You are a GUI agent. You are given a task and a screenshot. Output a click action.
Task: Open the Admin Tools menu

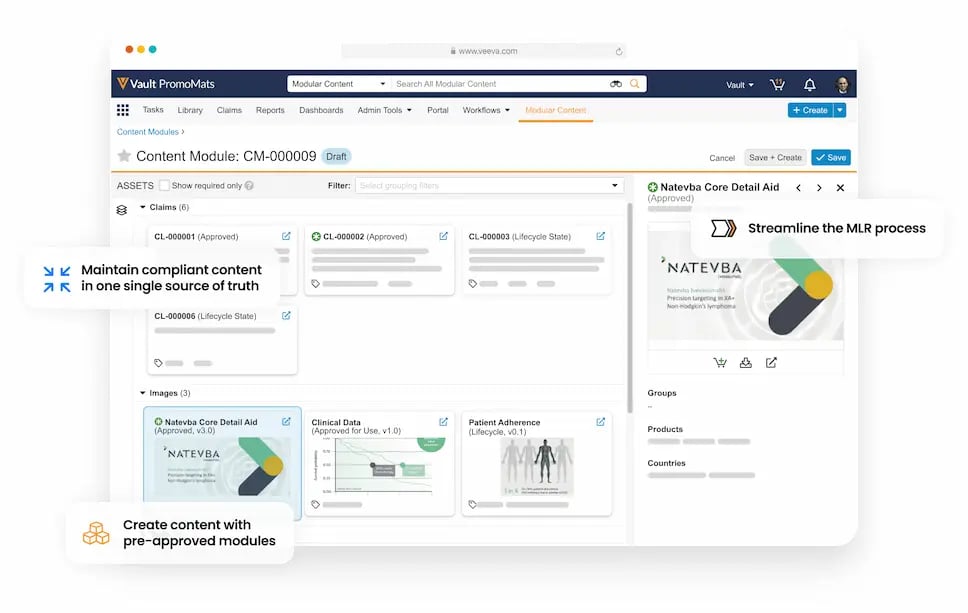click(384, 110)
